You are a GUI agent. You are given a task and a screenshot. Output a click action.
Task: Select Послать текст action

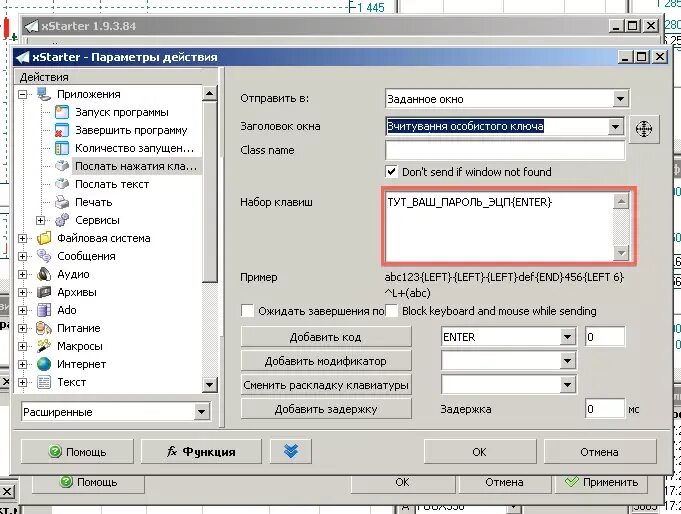[x=112, y=184]
